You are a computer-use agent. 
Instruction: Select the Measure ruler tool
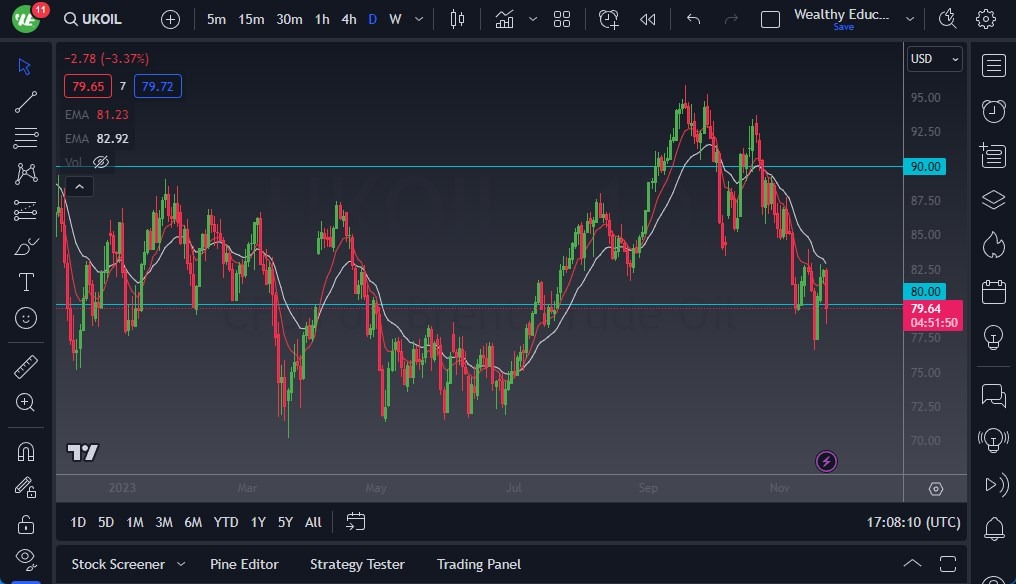25,367
